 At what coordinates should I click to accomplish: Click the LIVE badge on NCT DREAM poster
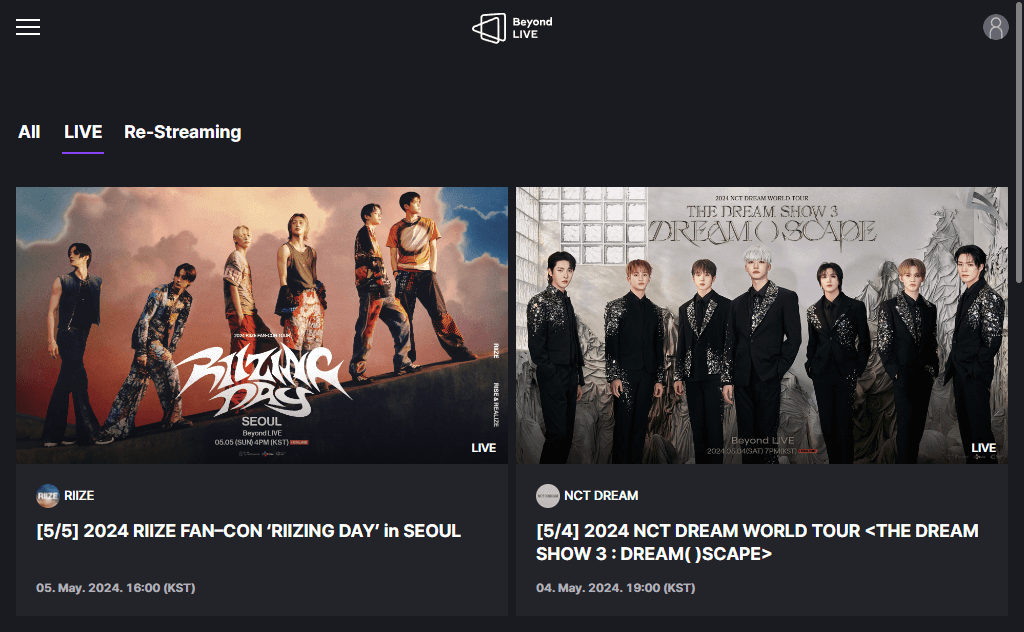(984, 448)
